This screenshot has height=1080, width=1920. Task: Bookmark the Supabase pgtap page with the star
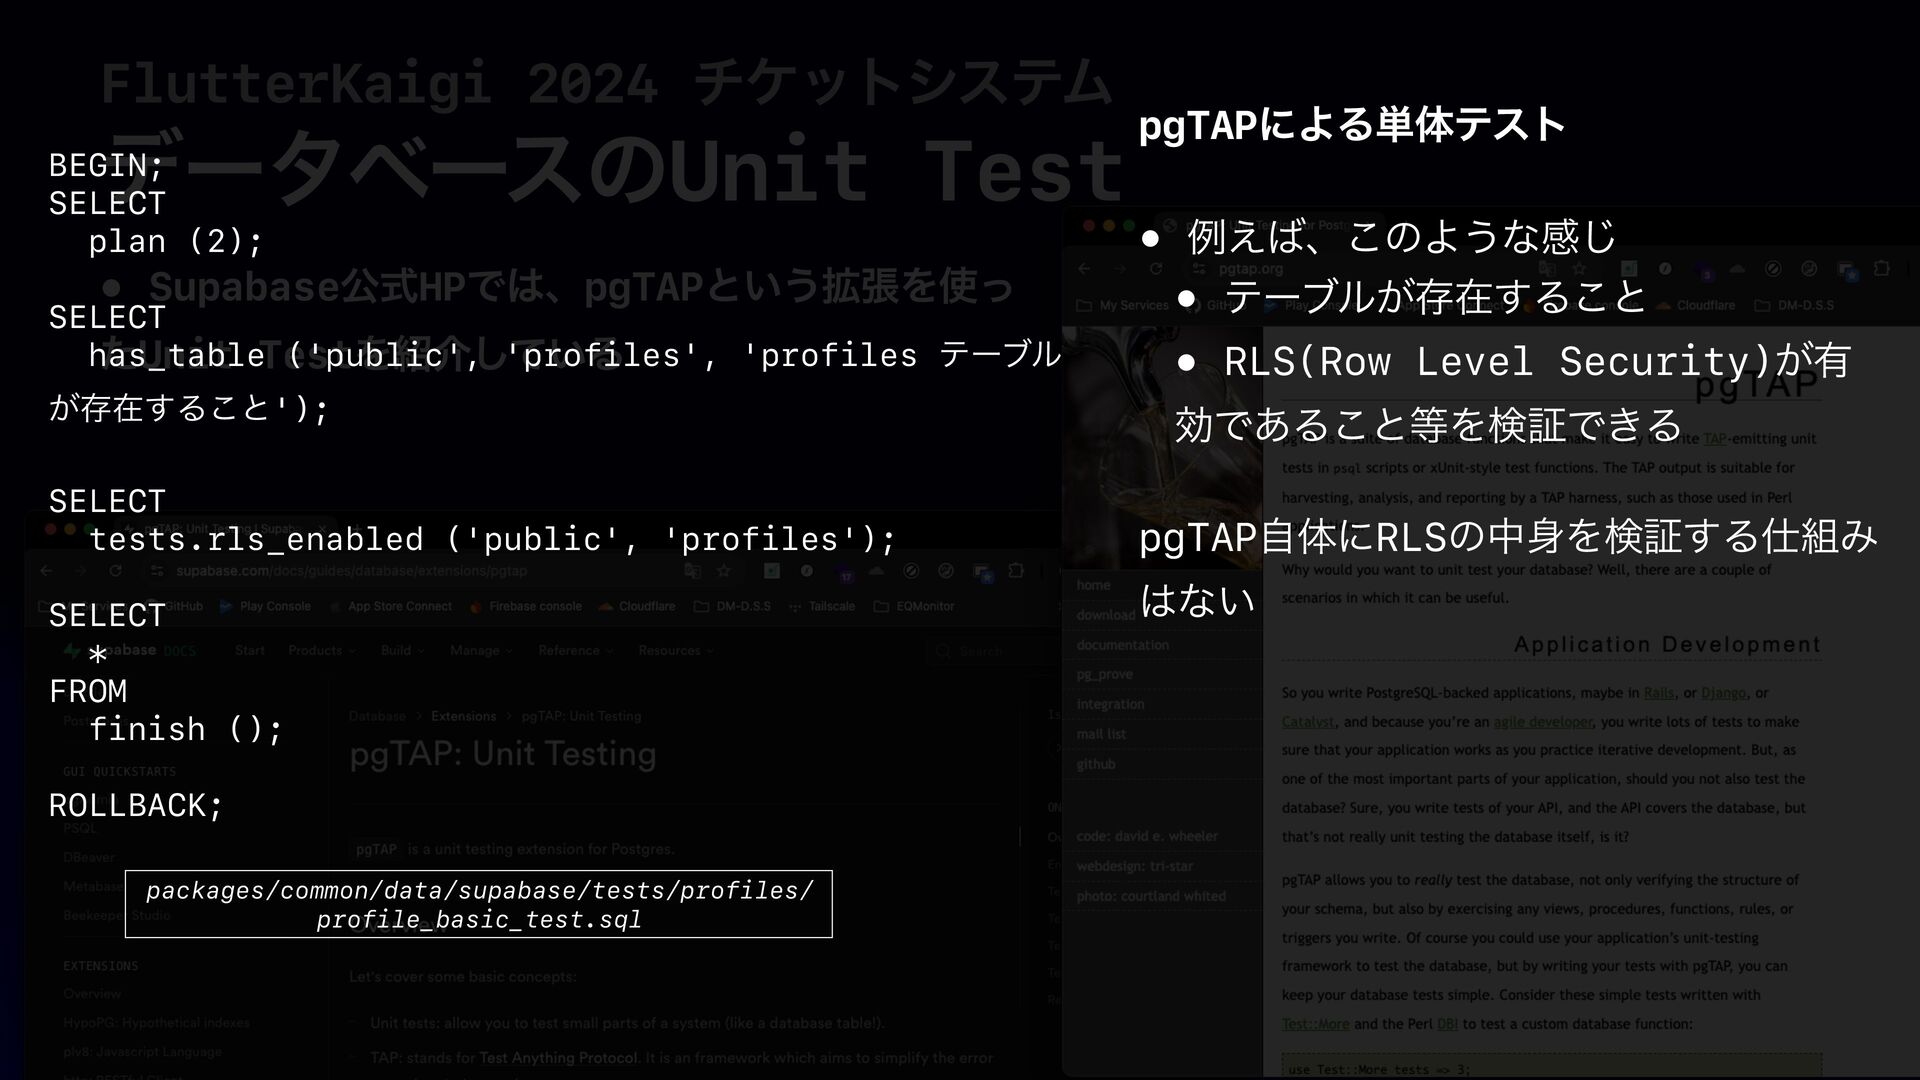pyautogui.click(x=724, y=571)
